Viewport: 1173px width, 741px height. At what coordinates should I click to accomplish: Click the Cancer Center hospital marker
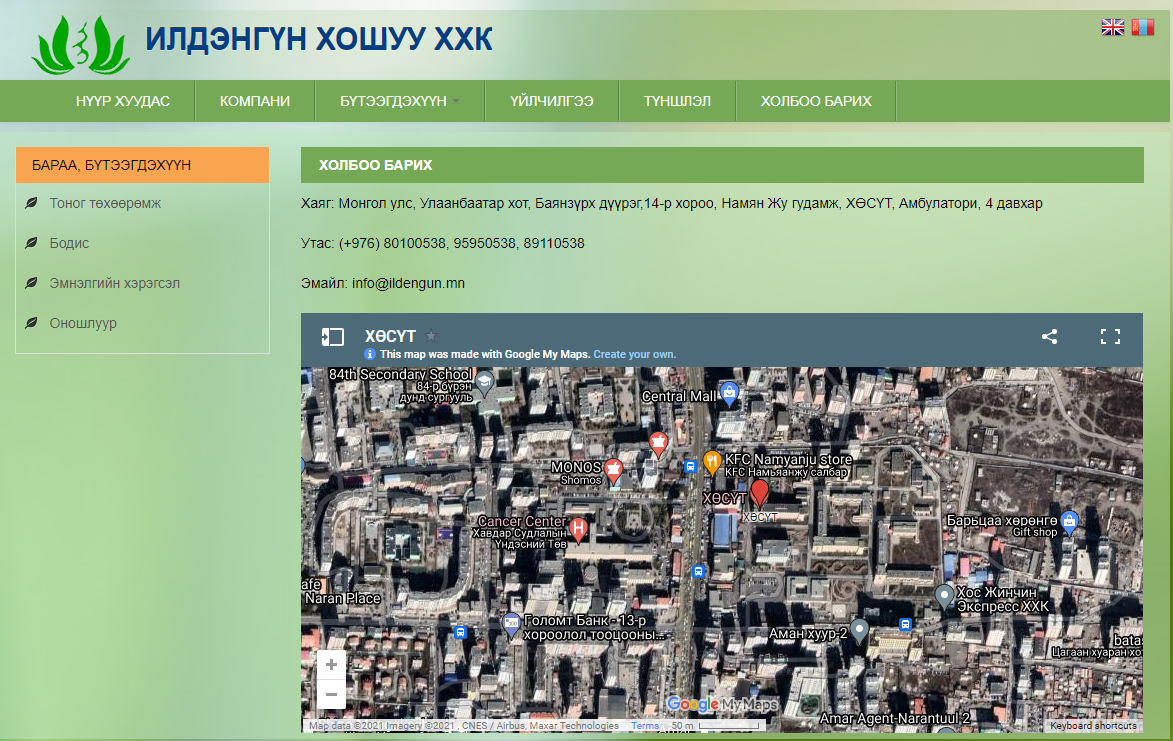pyautogui.click(x=578, y=527)
